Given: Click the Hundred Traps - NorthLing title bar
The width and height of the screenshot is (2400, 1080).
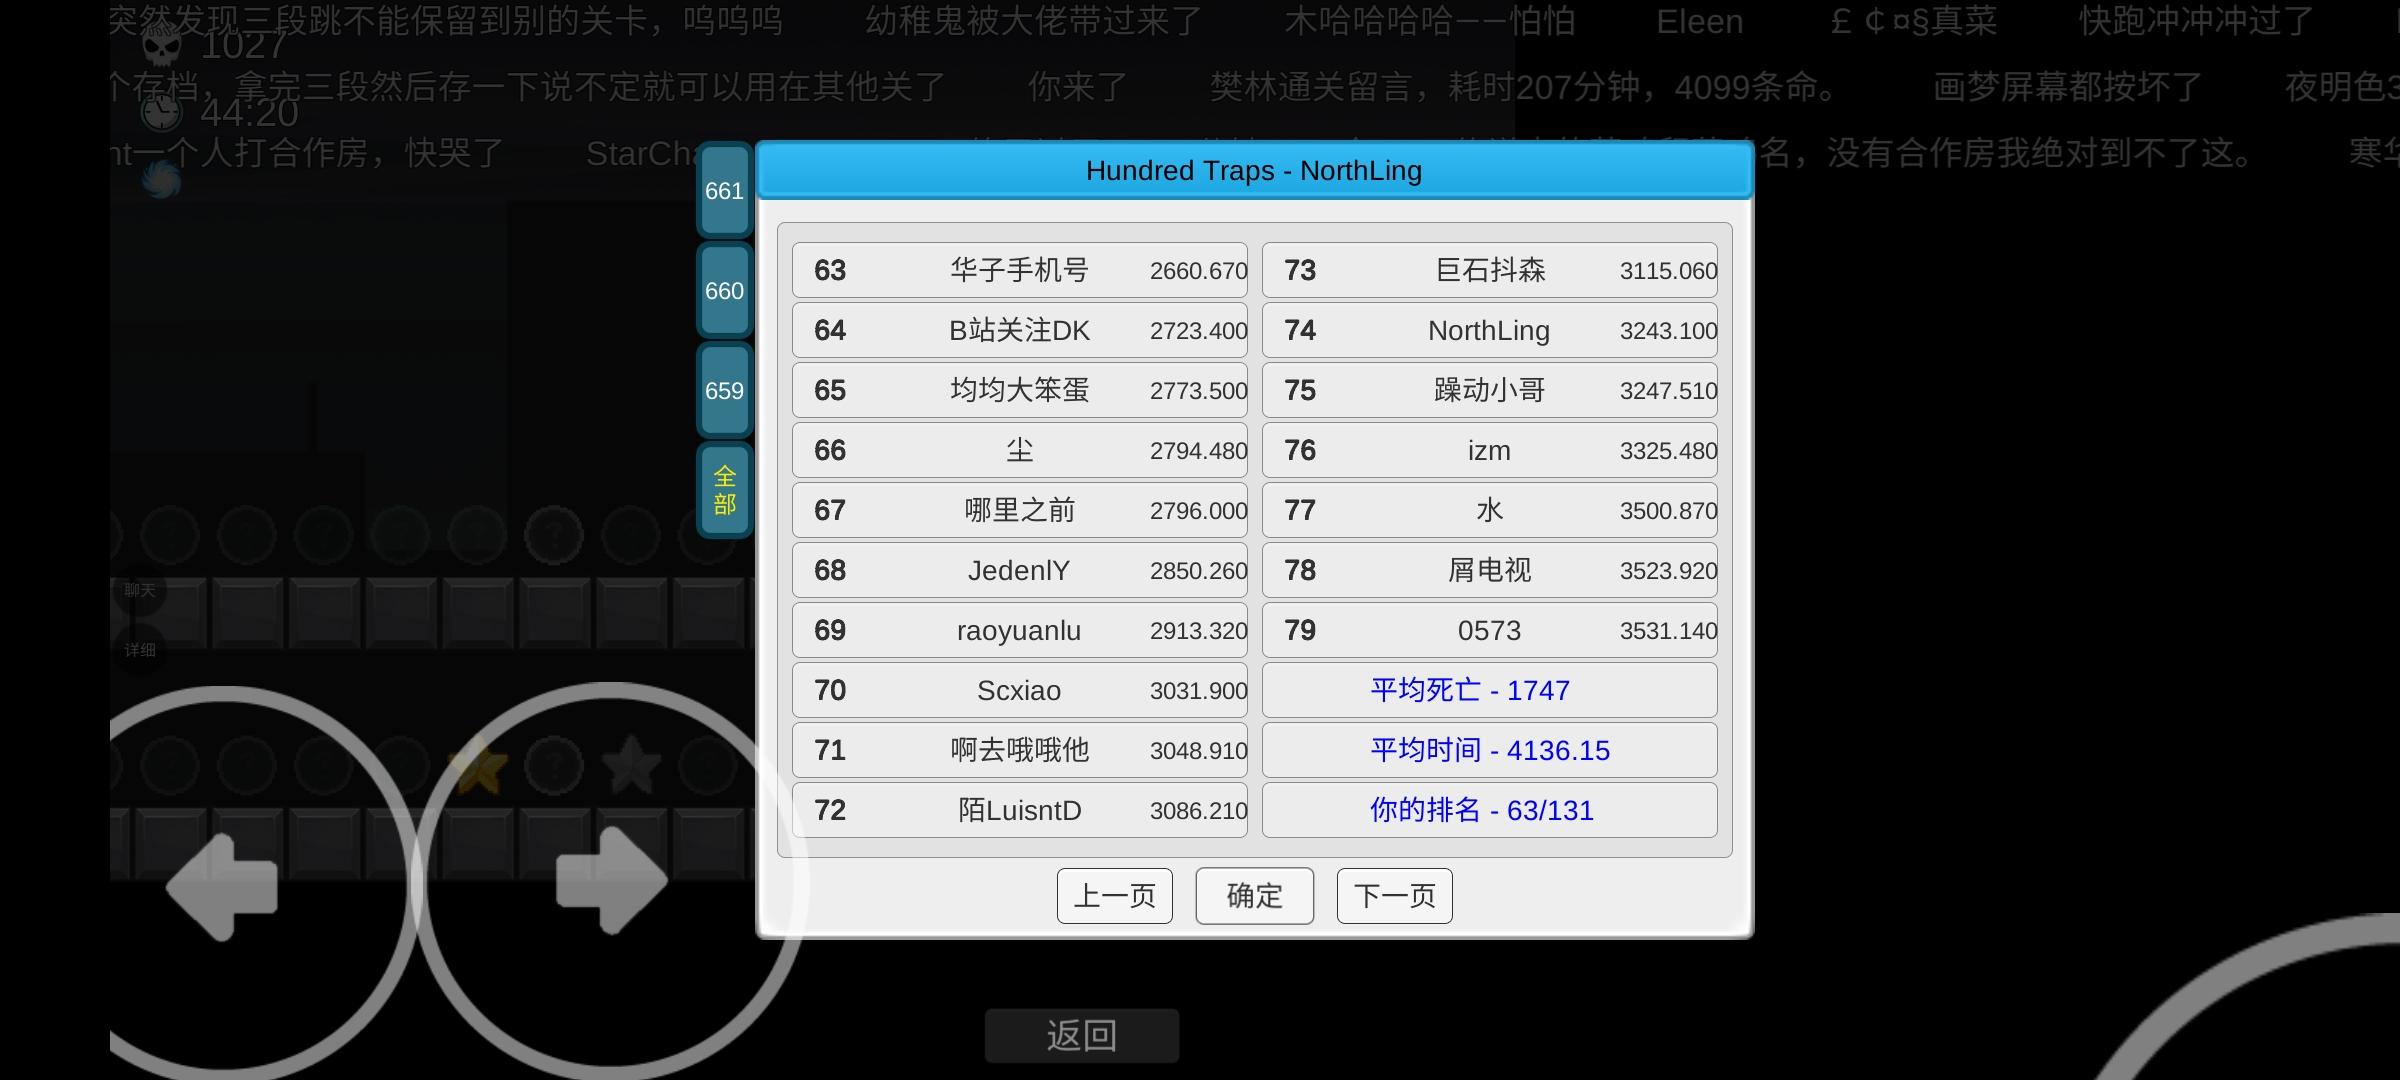Looking at the screenshot, I should pyautogui.click(x=1254, y=171).
